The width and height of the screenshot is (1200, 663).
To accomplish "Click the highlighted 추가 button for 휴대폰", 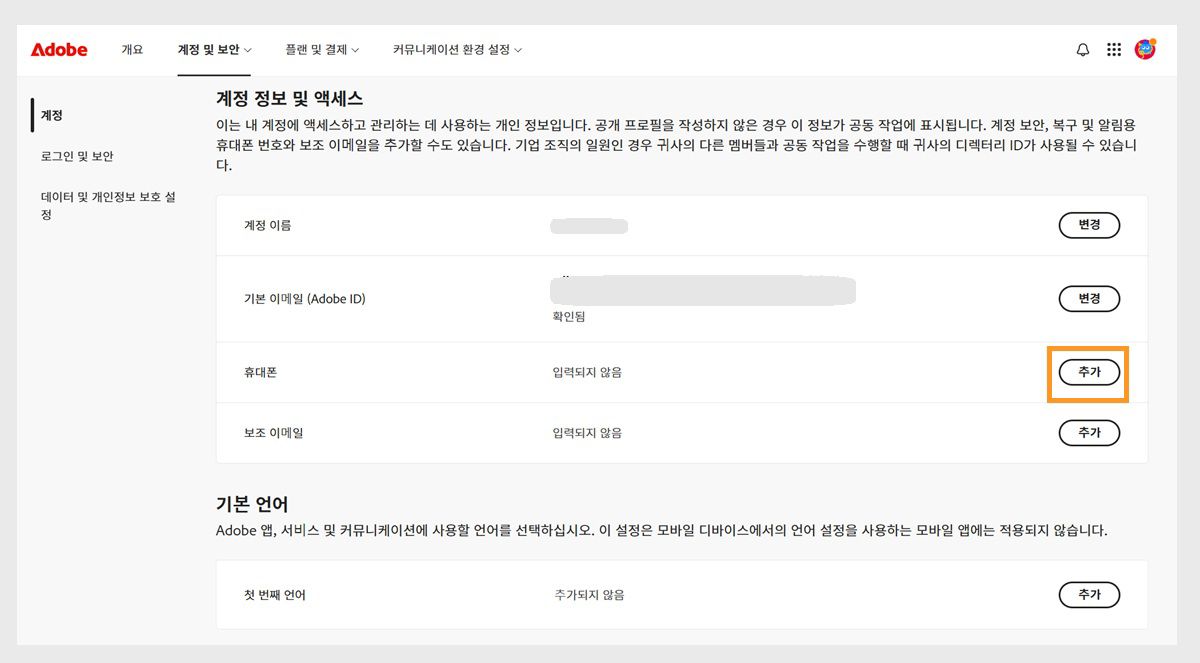I will point(1089,372).
